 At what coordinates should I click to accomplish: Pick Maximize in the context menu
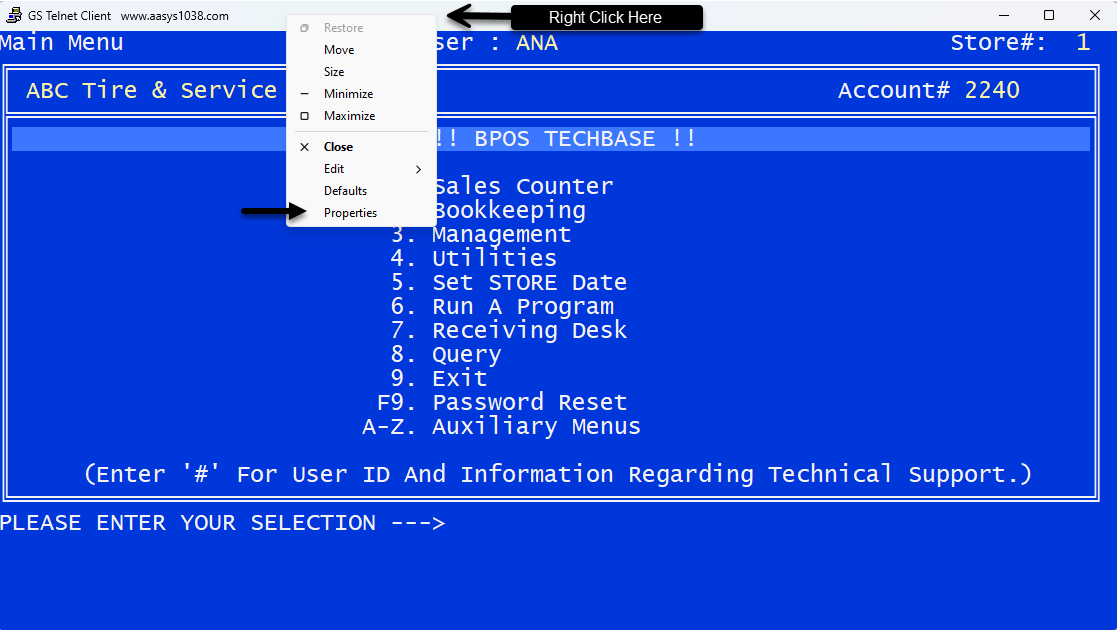point(349,116)
